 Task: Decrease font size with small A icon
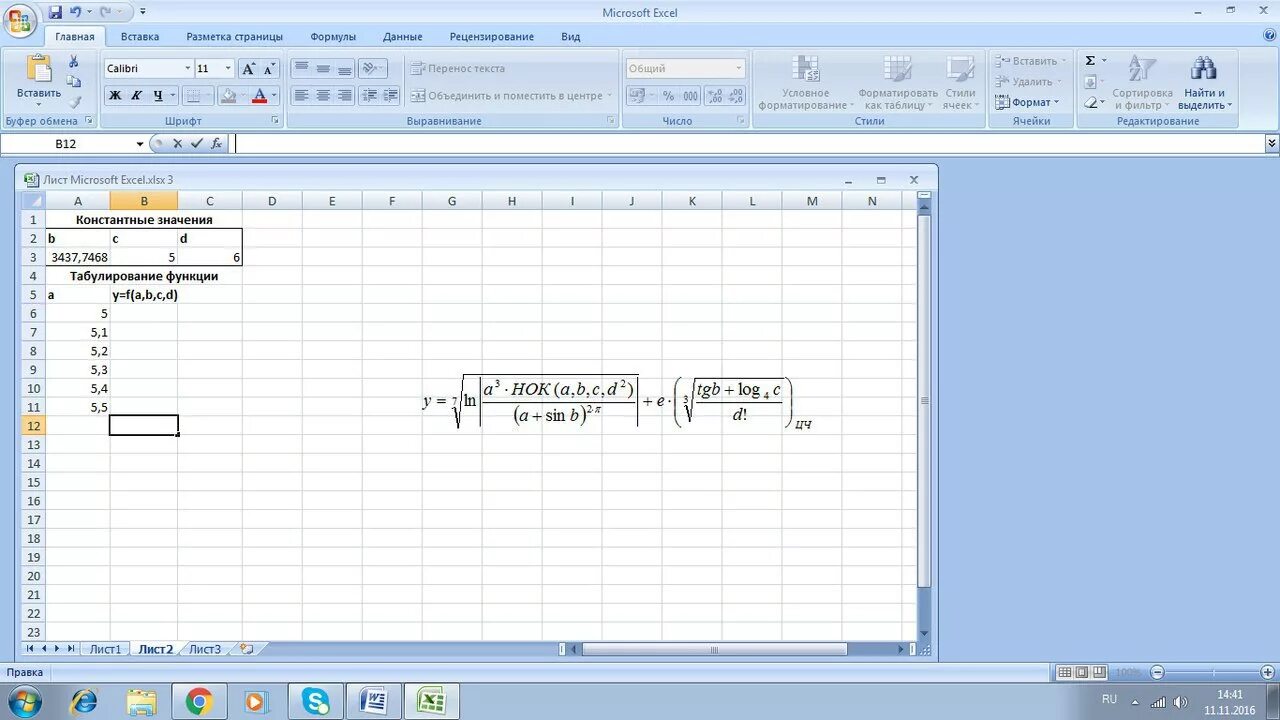click(269, 69)
